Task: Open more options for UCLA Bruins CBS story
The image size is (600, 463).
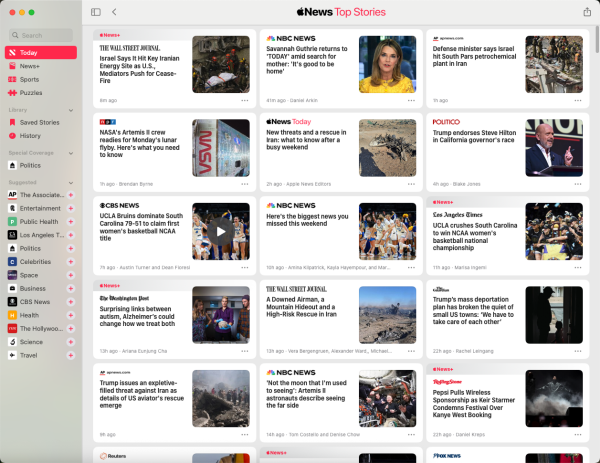Action: click(245, 267)
